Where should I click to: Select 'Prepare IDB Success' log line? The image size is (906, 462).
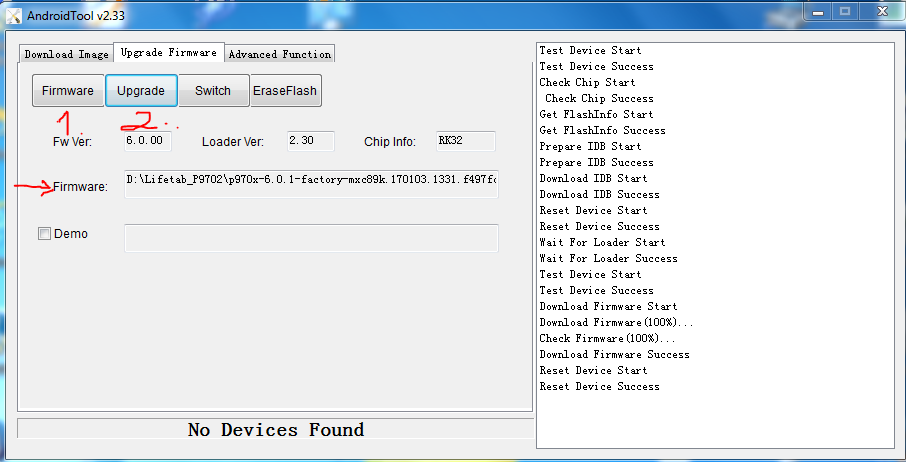[596, 162]
